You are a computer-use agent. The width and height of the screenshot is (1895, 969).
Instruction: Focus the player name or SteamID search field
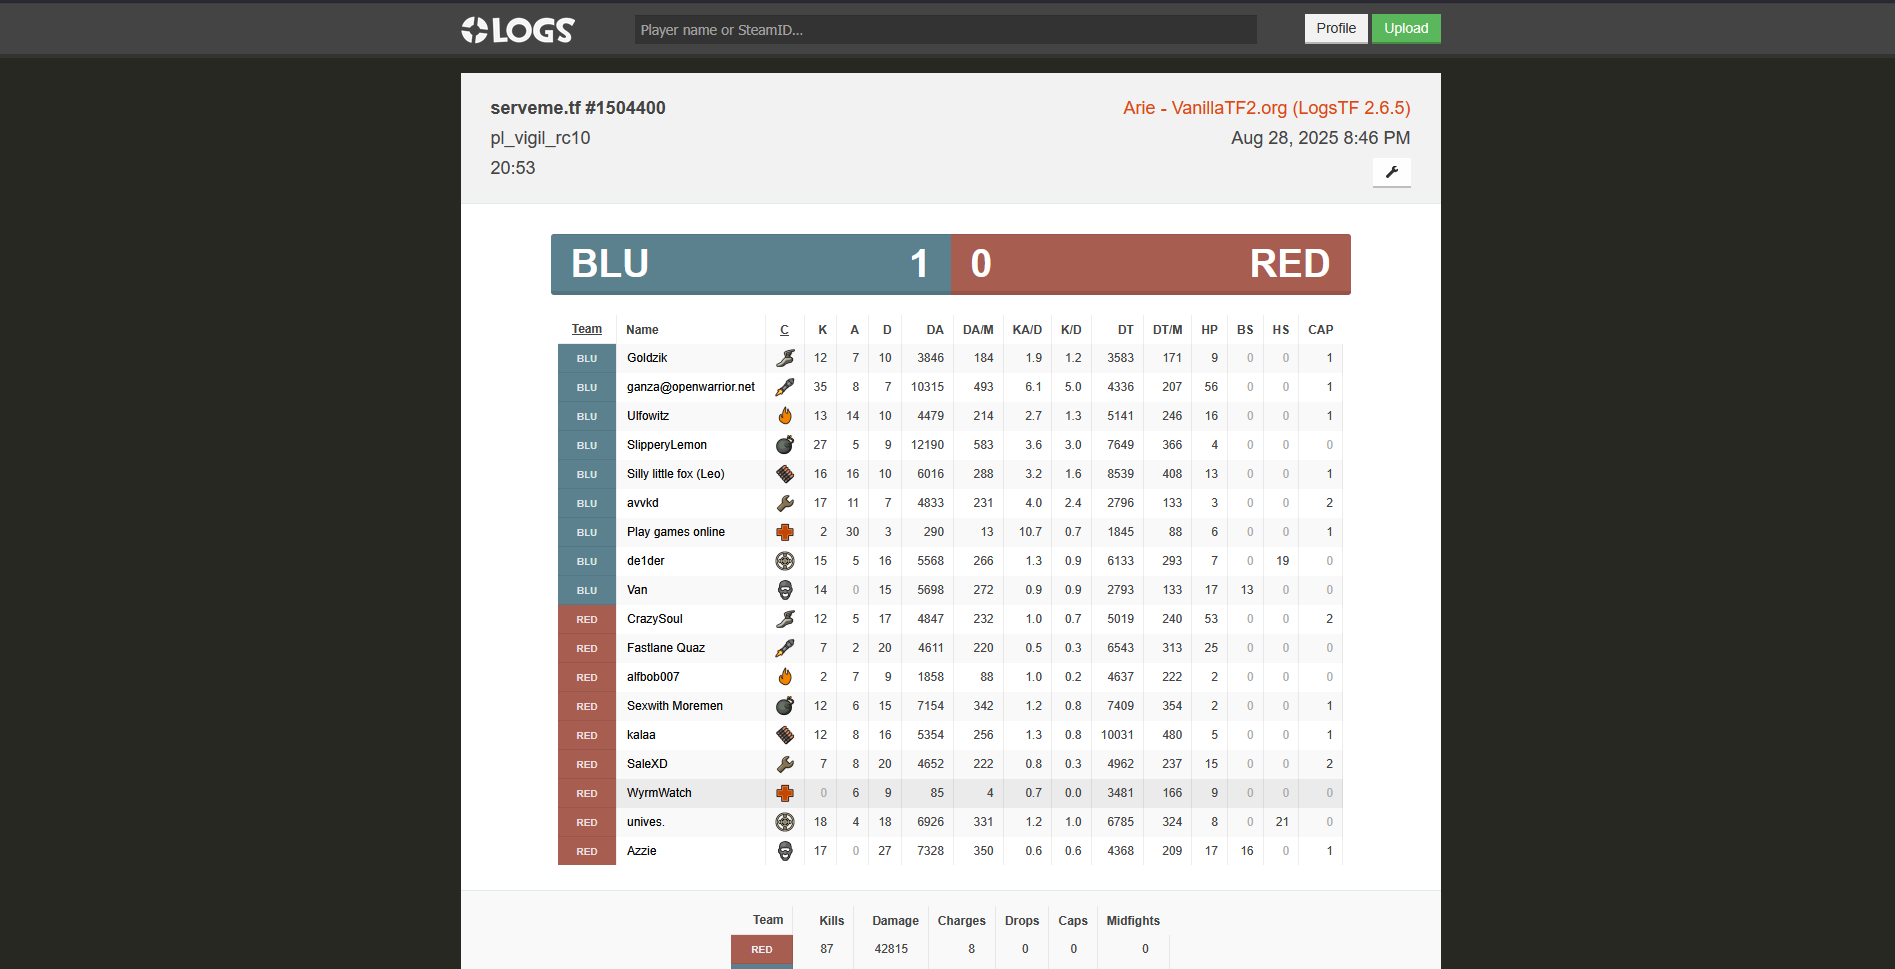coord(945,30)
